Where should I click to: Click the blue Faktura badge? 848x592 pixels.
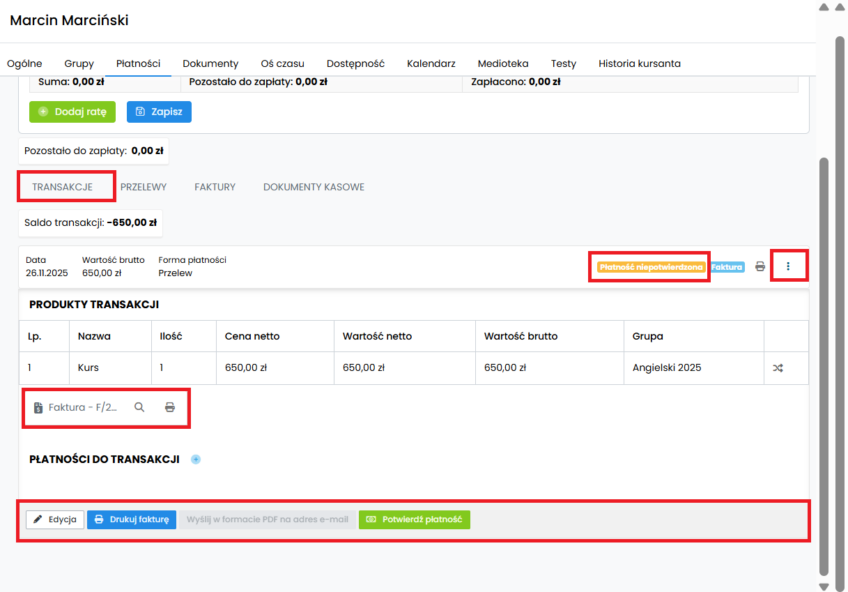(727, 267)
